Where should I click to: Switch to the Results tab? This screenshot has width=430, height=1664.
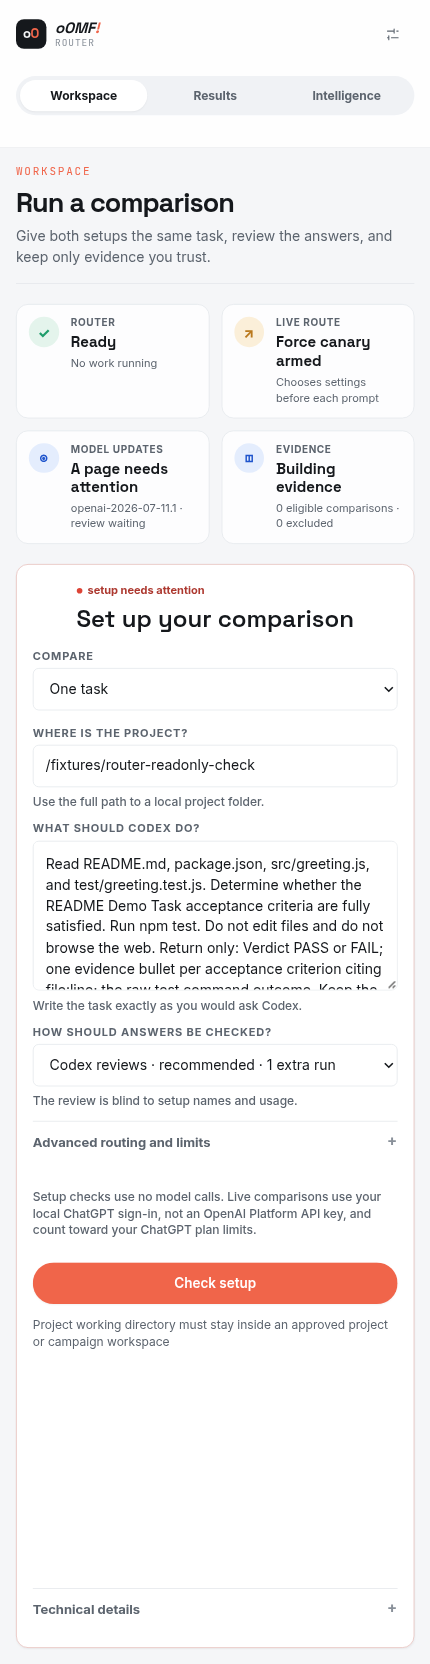[x=215, y=96]
